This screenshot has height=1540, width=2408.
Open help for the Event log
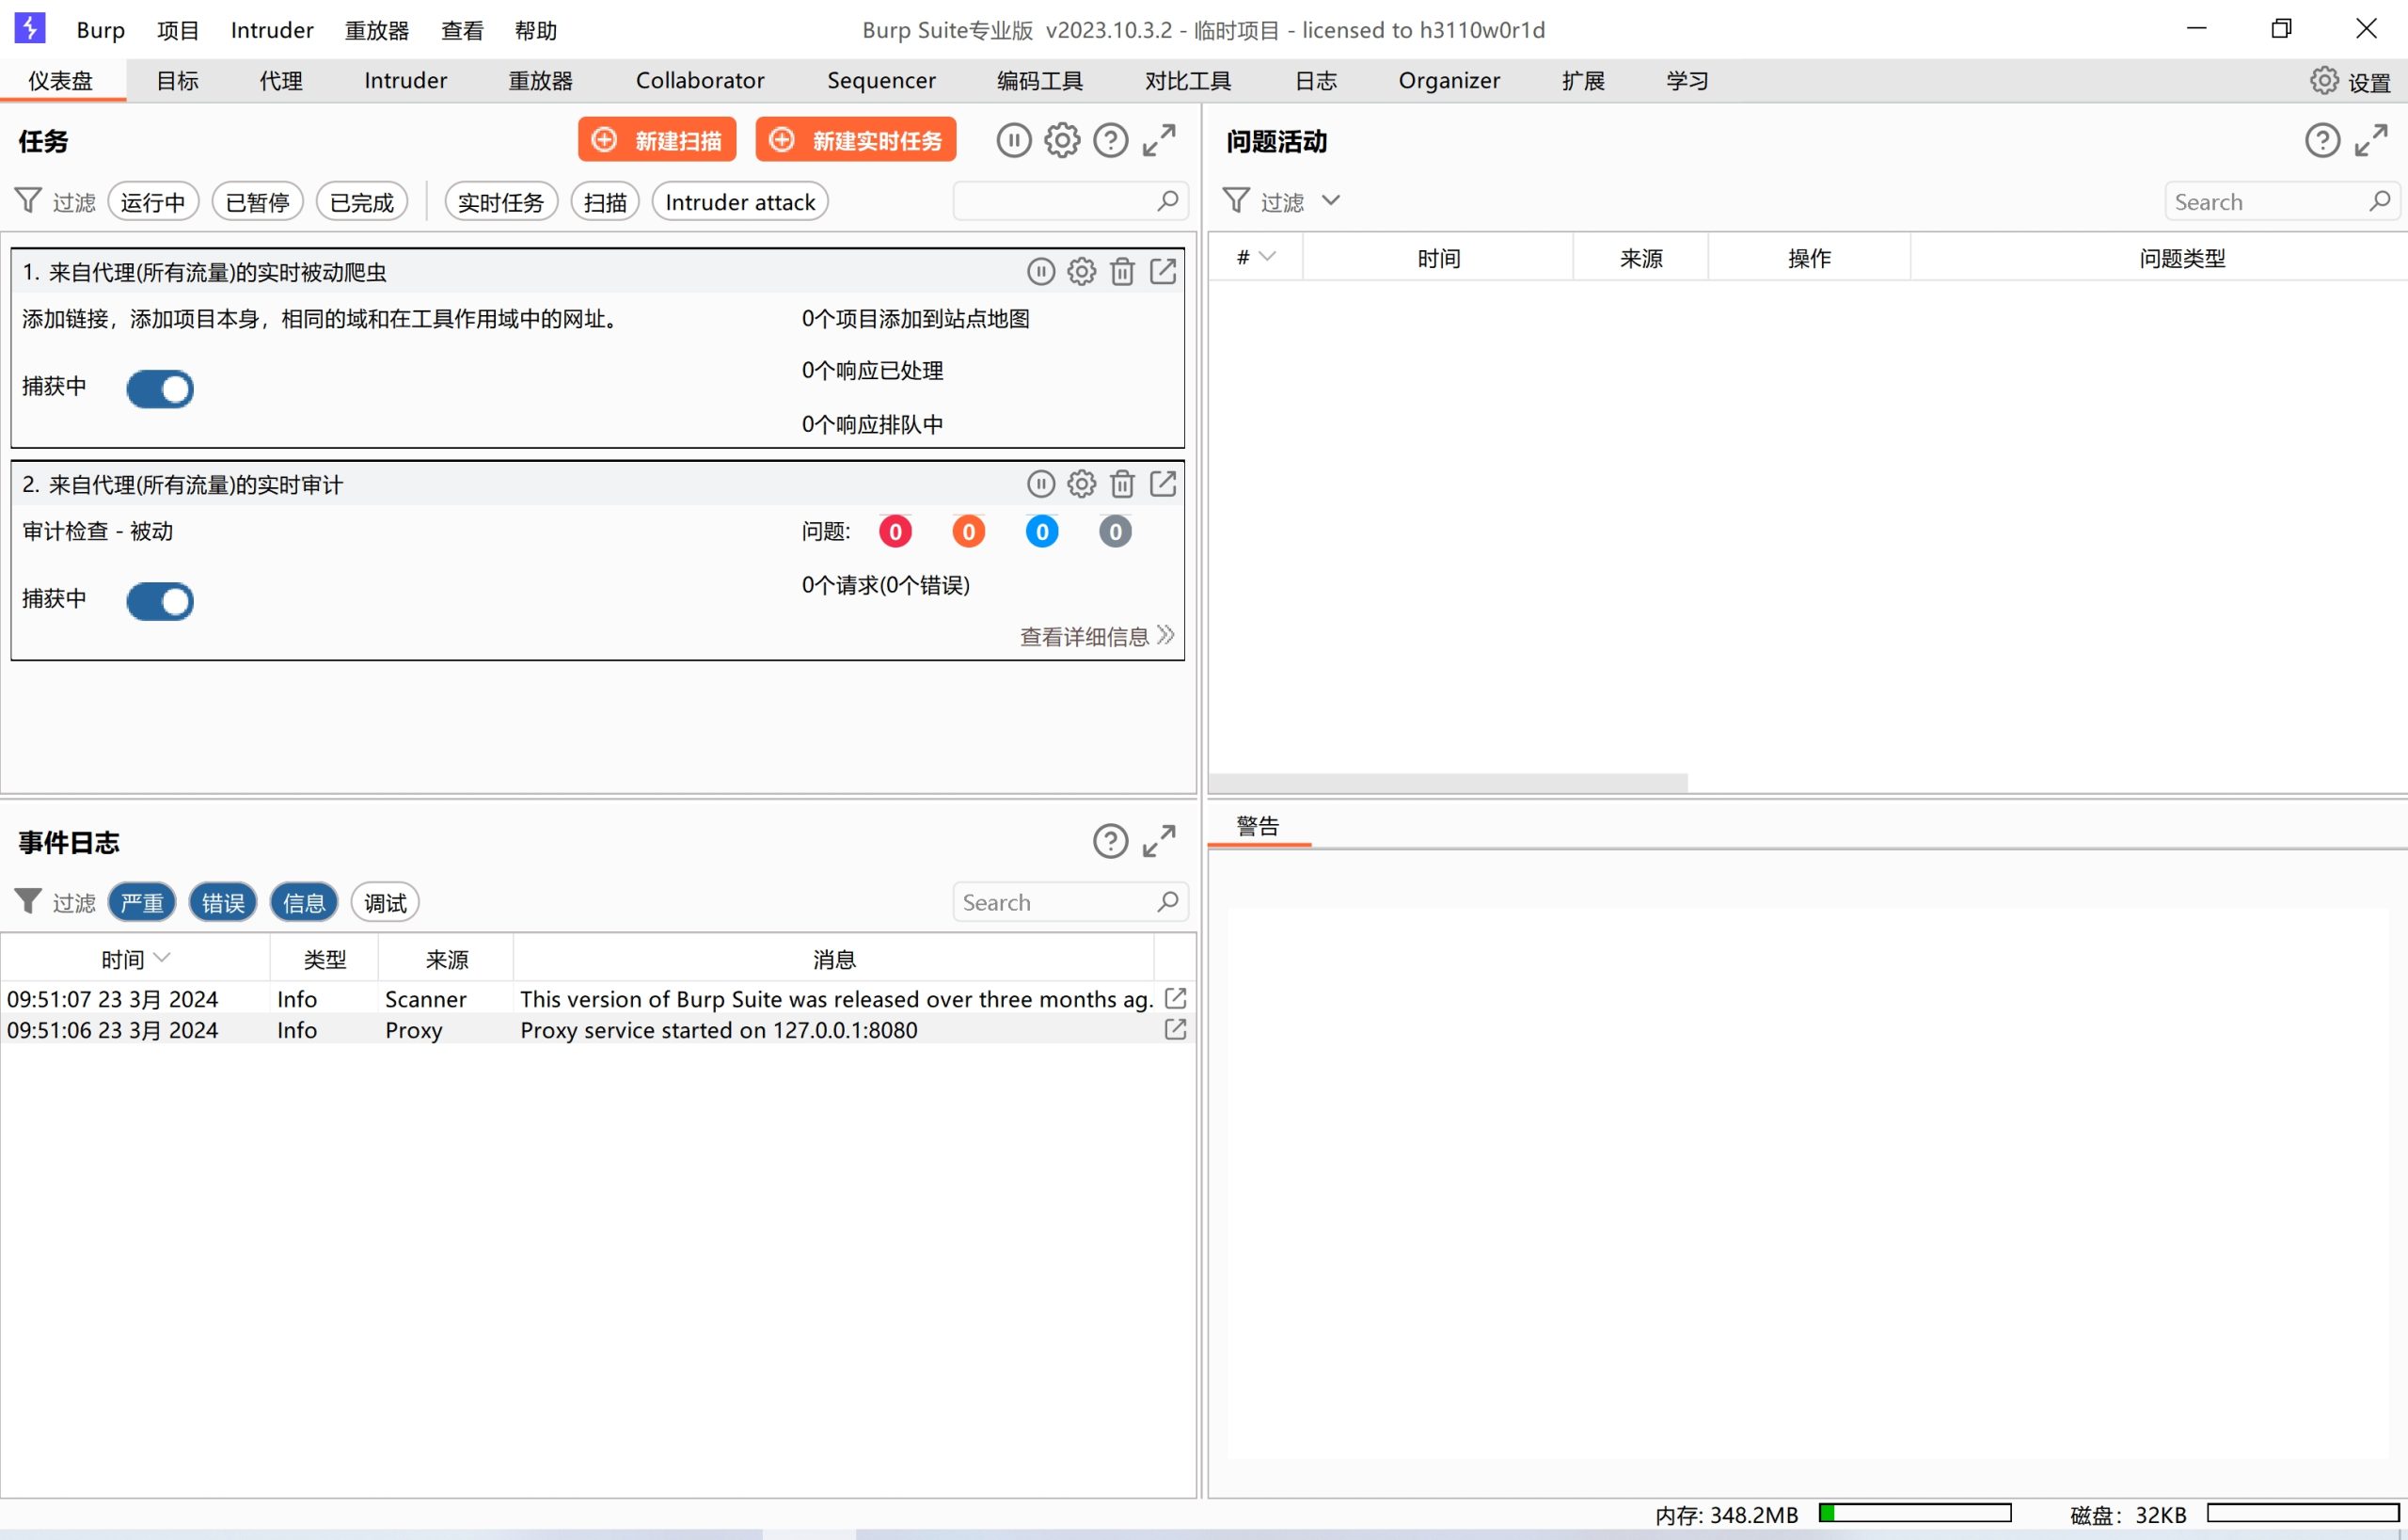[x=1110, y=841]
